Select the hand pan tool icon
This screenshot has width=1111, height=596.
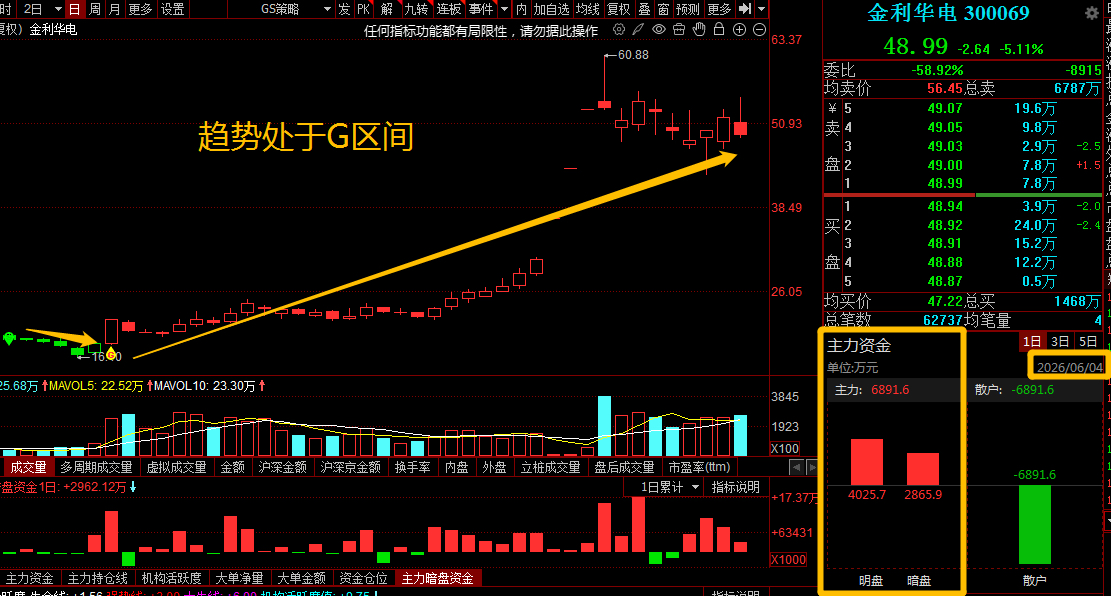coord(699,30)
